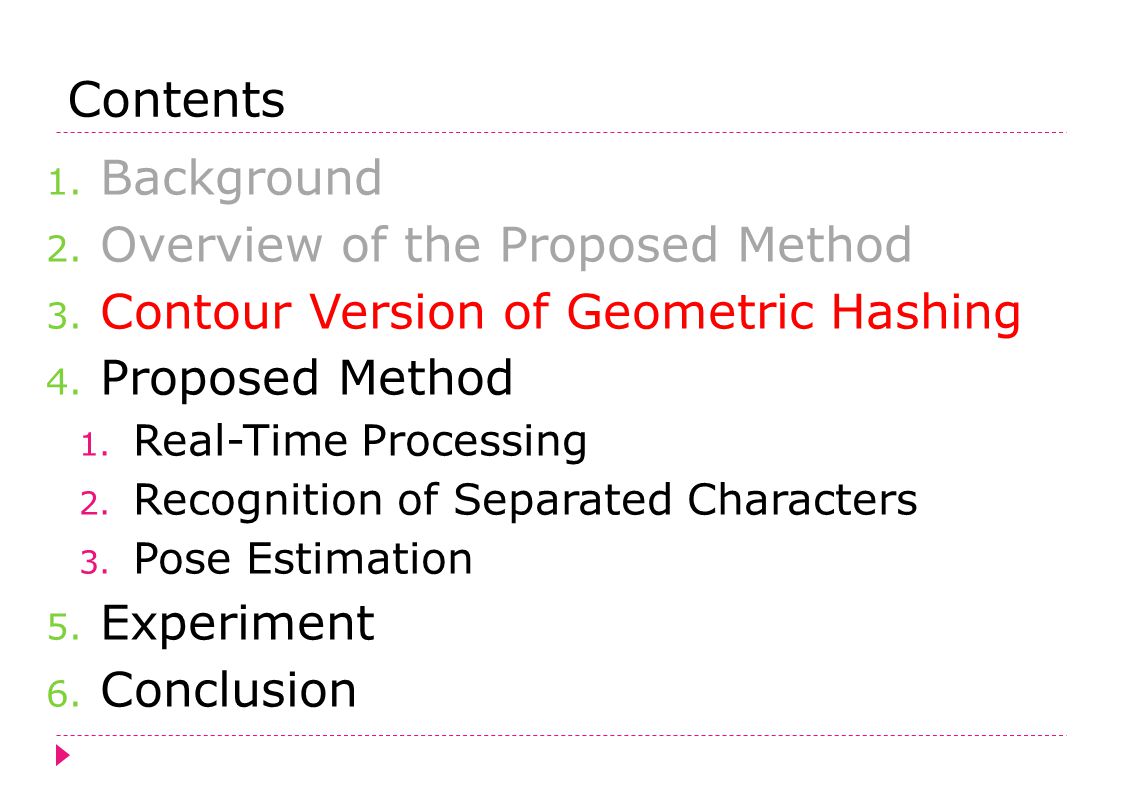Select the 'Contents' slide title
The height and width of the screenshot is (793, 1122).
176,99
